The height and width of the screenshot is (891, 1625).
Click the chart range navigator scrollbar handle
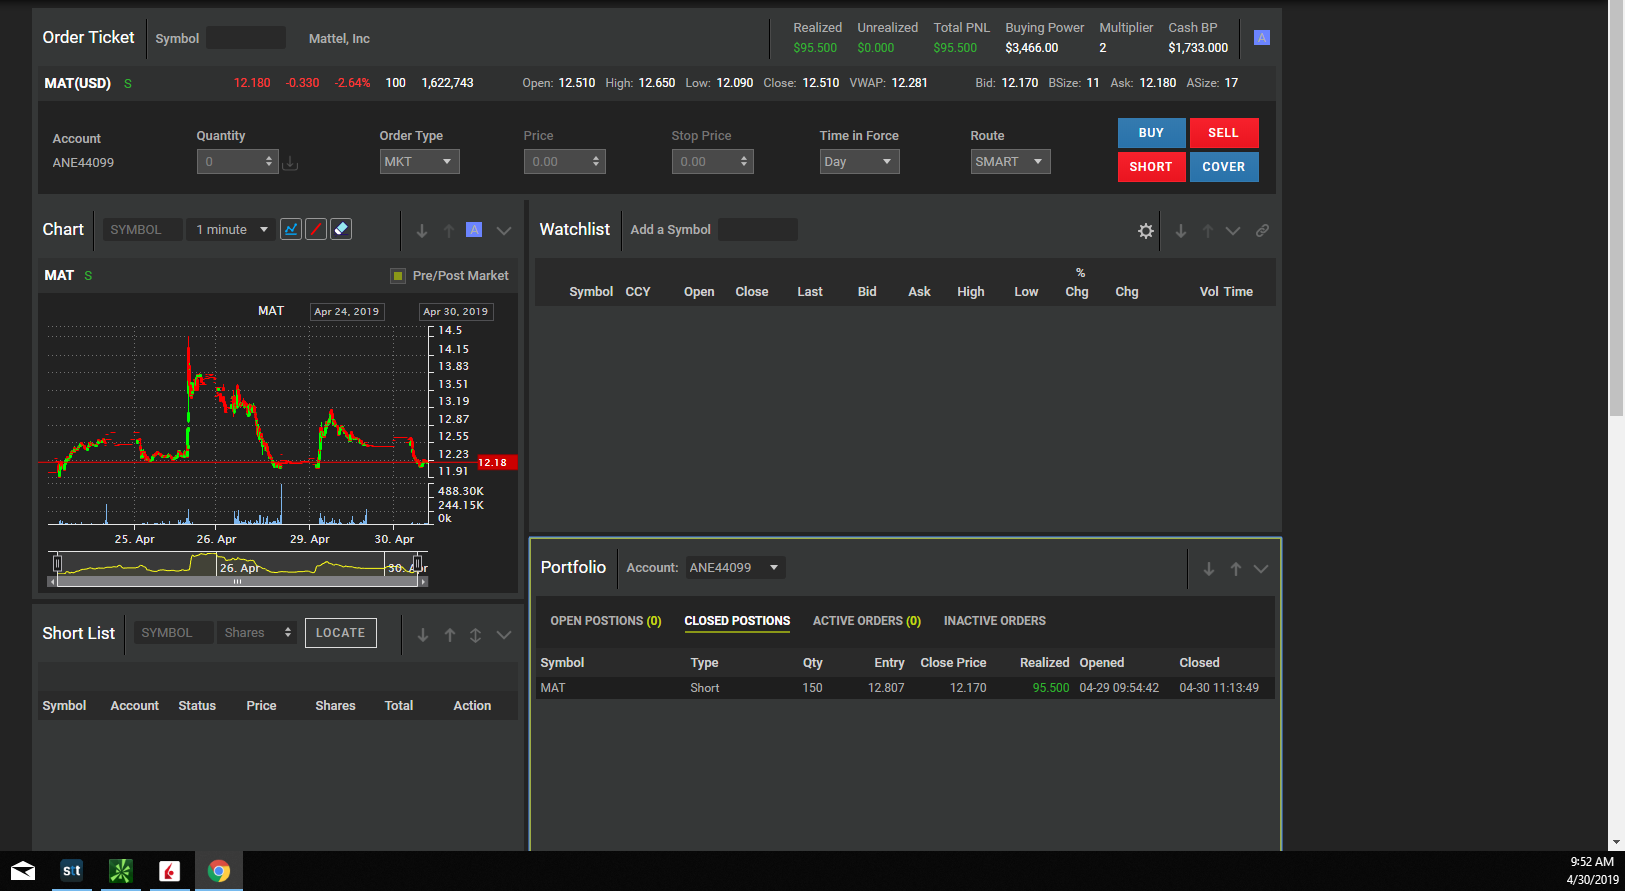tap(237, 581)
